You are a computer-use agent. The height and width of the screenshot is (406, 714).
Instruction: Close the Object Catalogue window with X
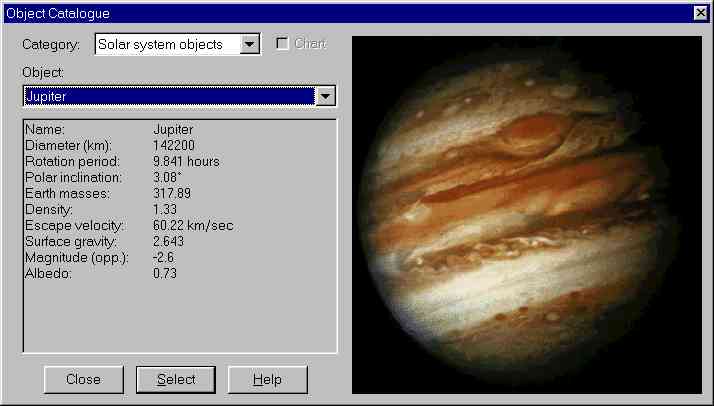[x=700, y=13]
